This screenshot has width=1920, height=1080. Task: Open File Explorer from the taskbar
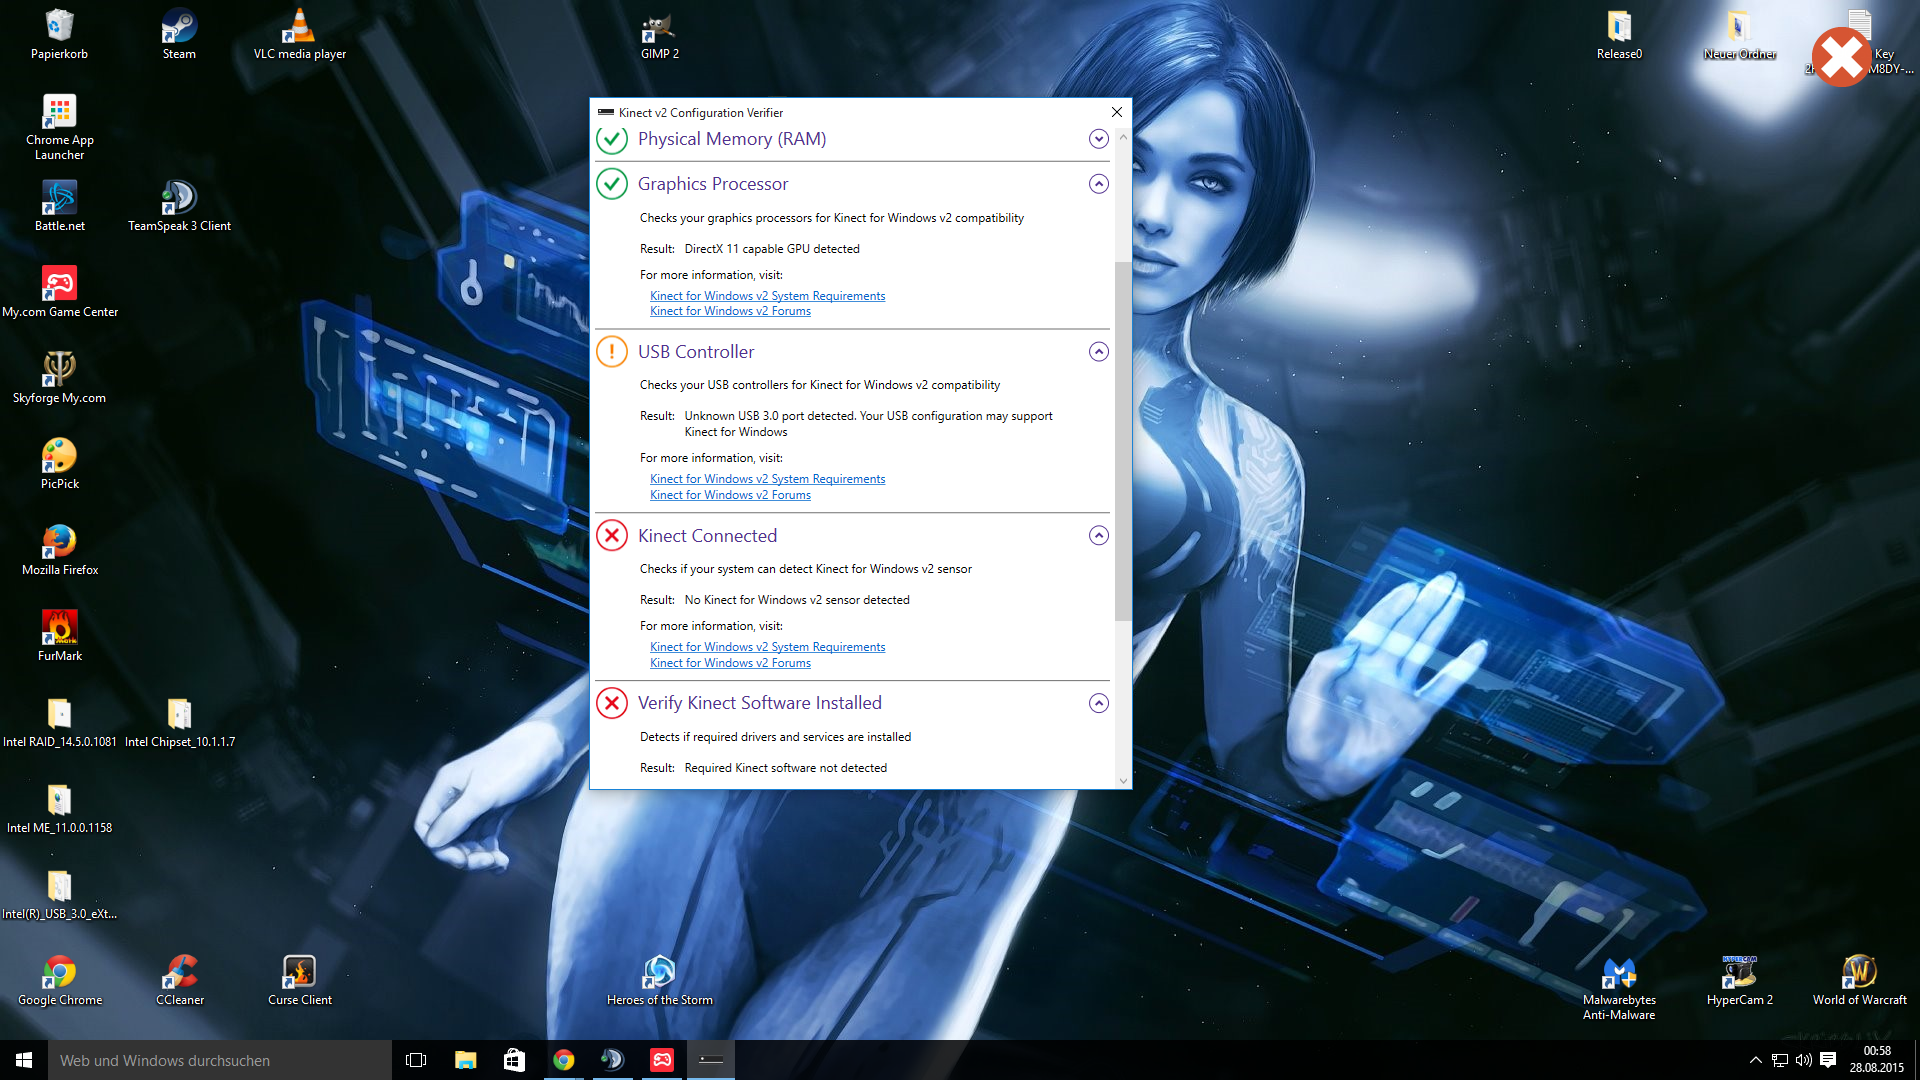(465, 1060)
